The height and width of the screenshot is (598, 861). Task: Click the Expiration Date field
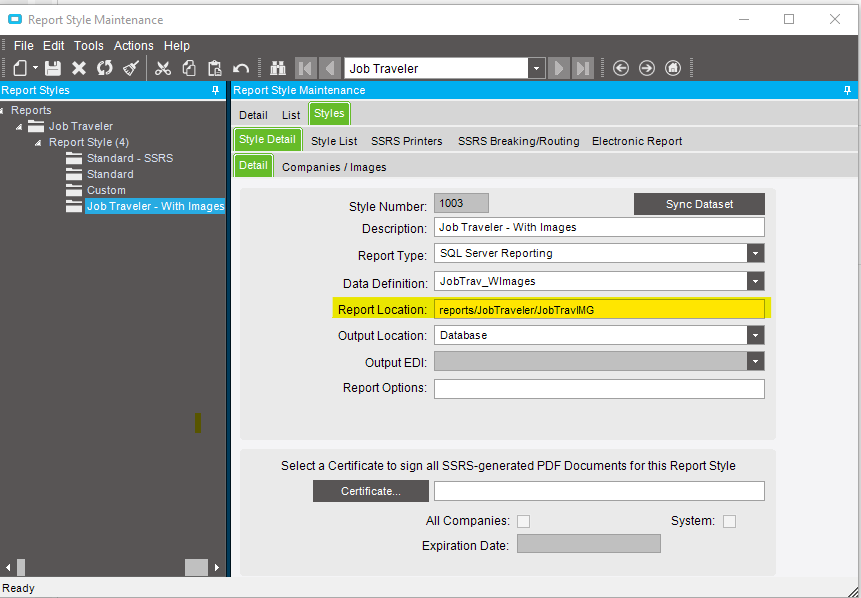[589, 544]
